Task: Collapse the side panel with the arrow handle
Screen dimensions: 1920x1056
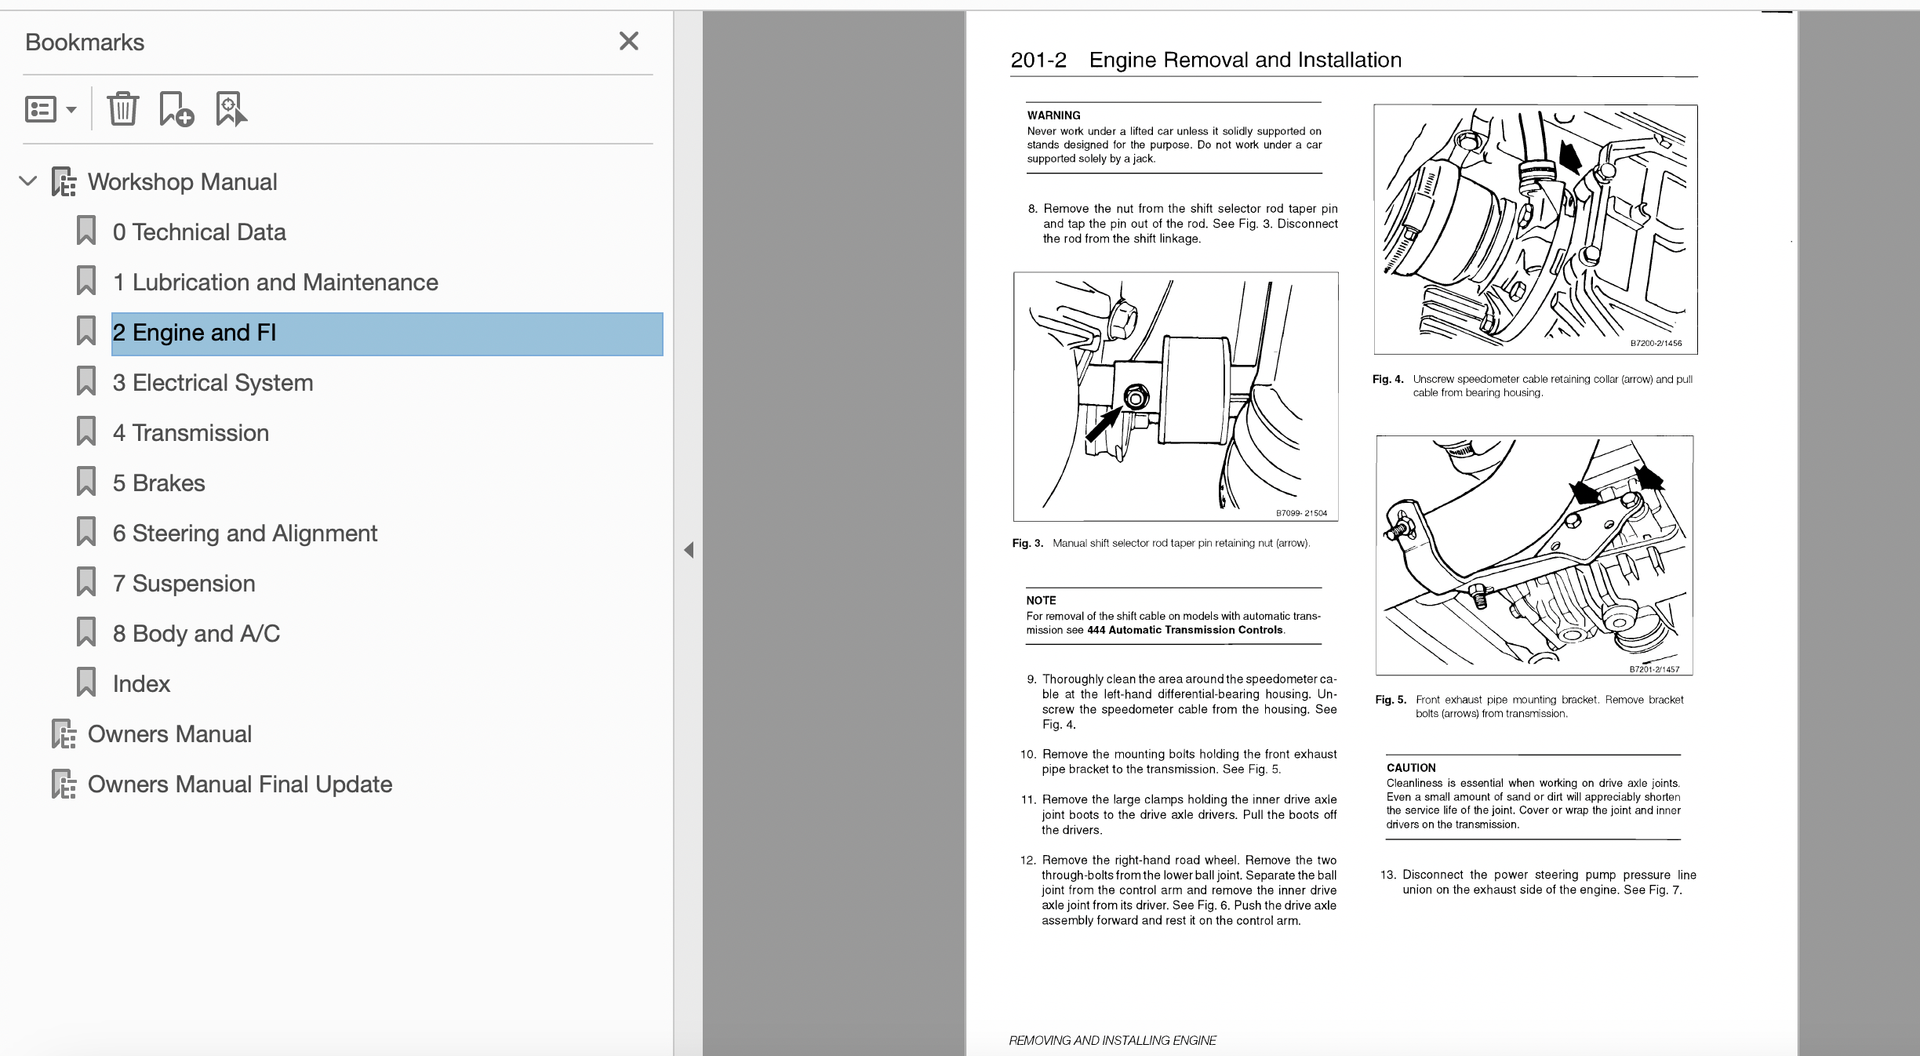Action: 688,550
